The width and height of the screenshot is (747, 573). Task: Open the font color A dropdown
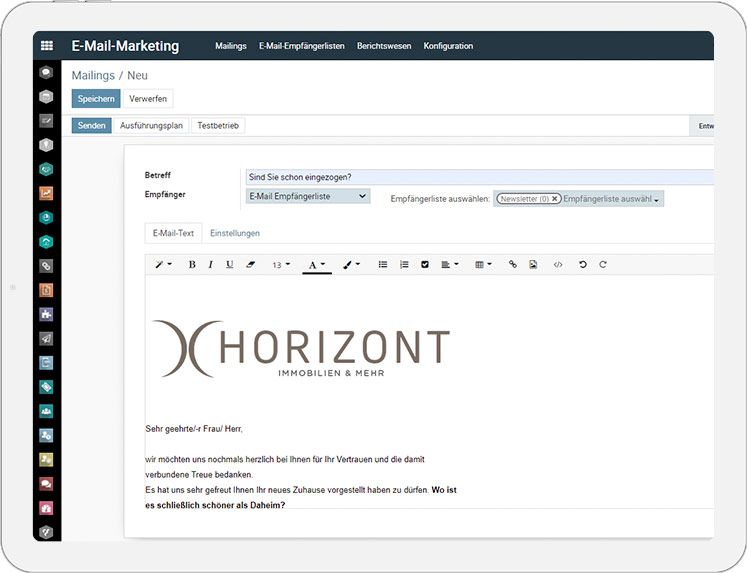coord(317,265)
